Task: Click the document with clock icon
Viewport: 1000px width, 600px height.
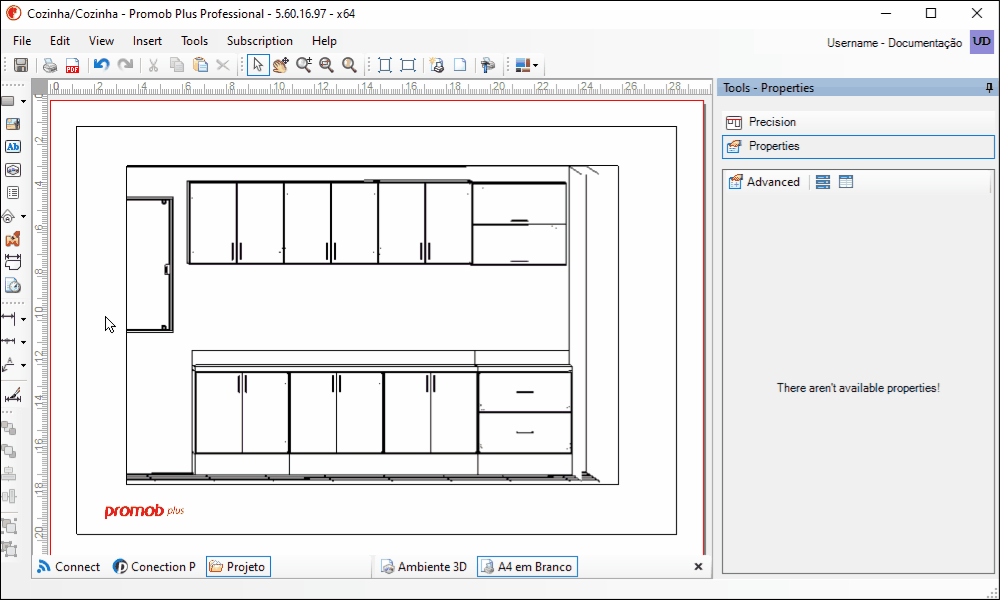Action: (x=13, y=285)
